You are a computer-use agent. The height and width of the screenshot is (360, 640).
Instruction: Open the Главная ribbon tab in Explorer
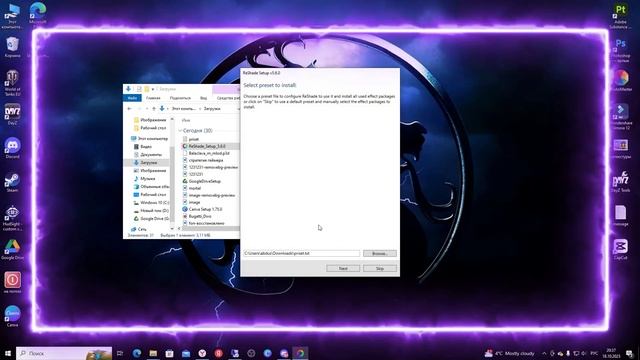[153, 98]
